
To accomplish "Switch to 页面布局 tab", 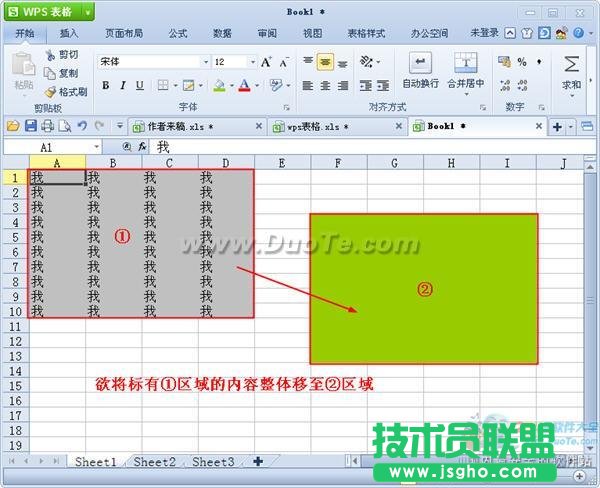I will click(124, 33).
